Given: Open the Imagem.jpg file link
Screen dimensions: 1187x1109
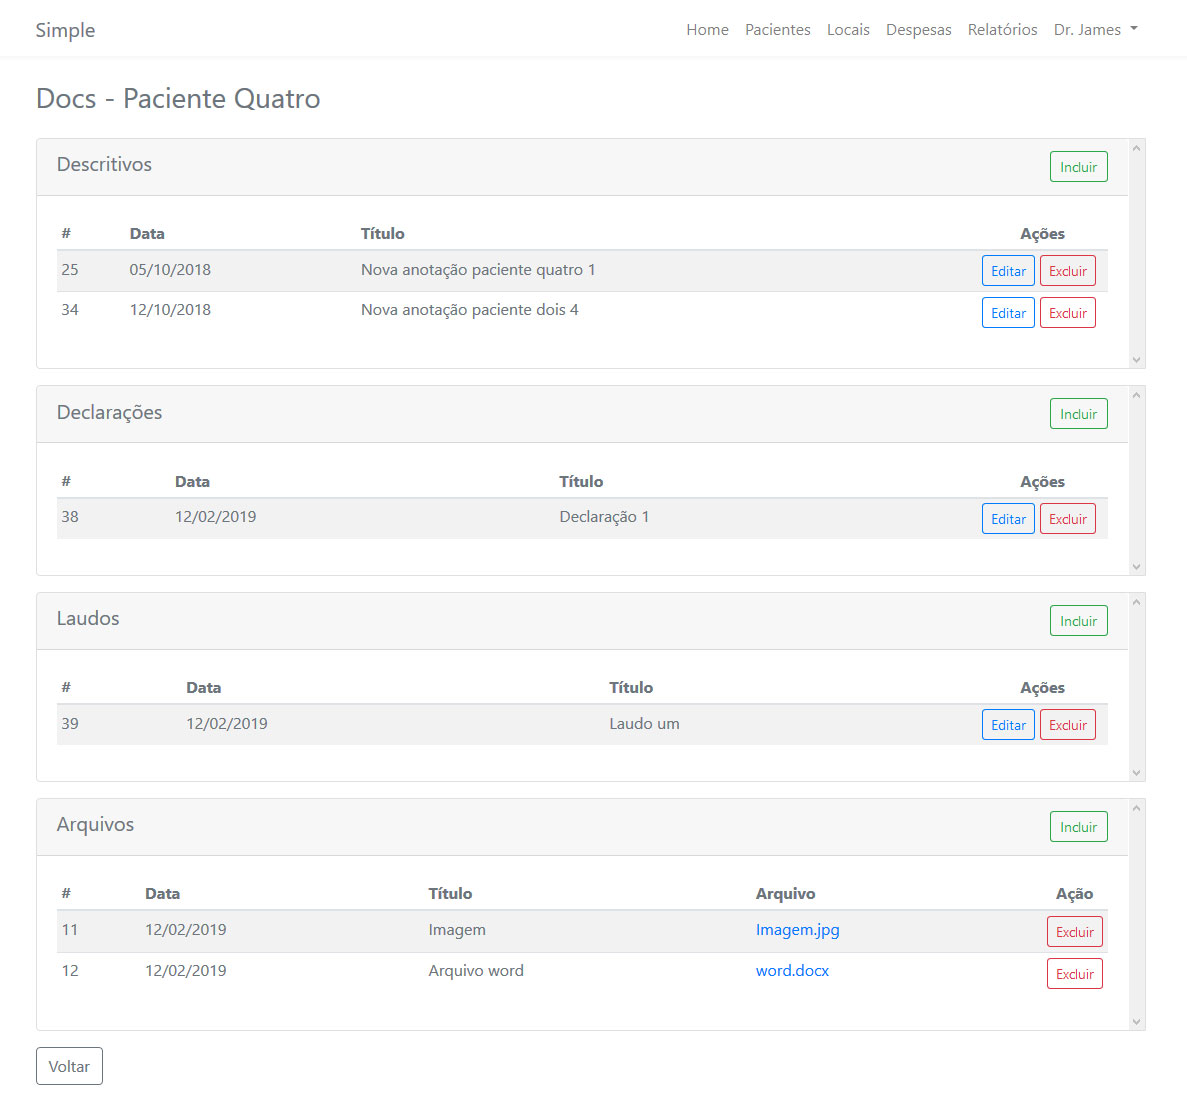Looking at the screenshot, I should (797, 930).
